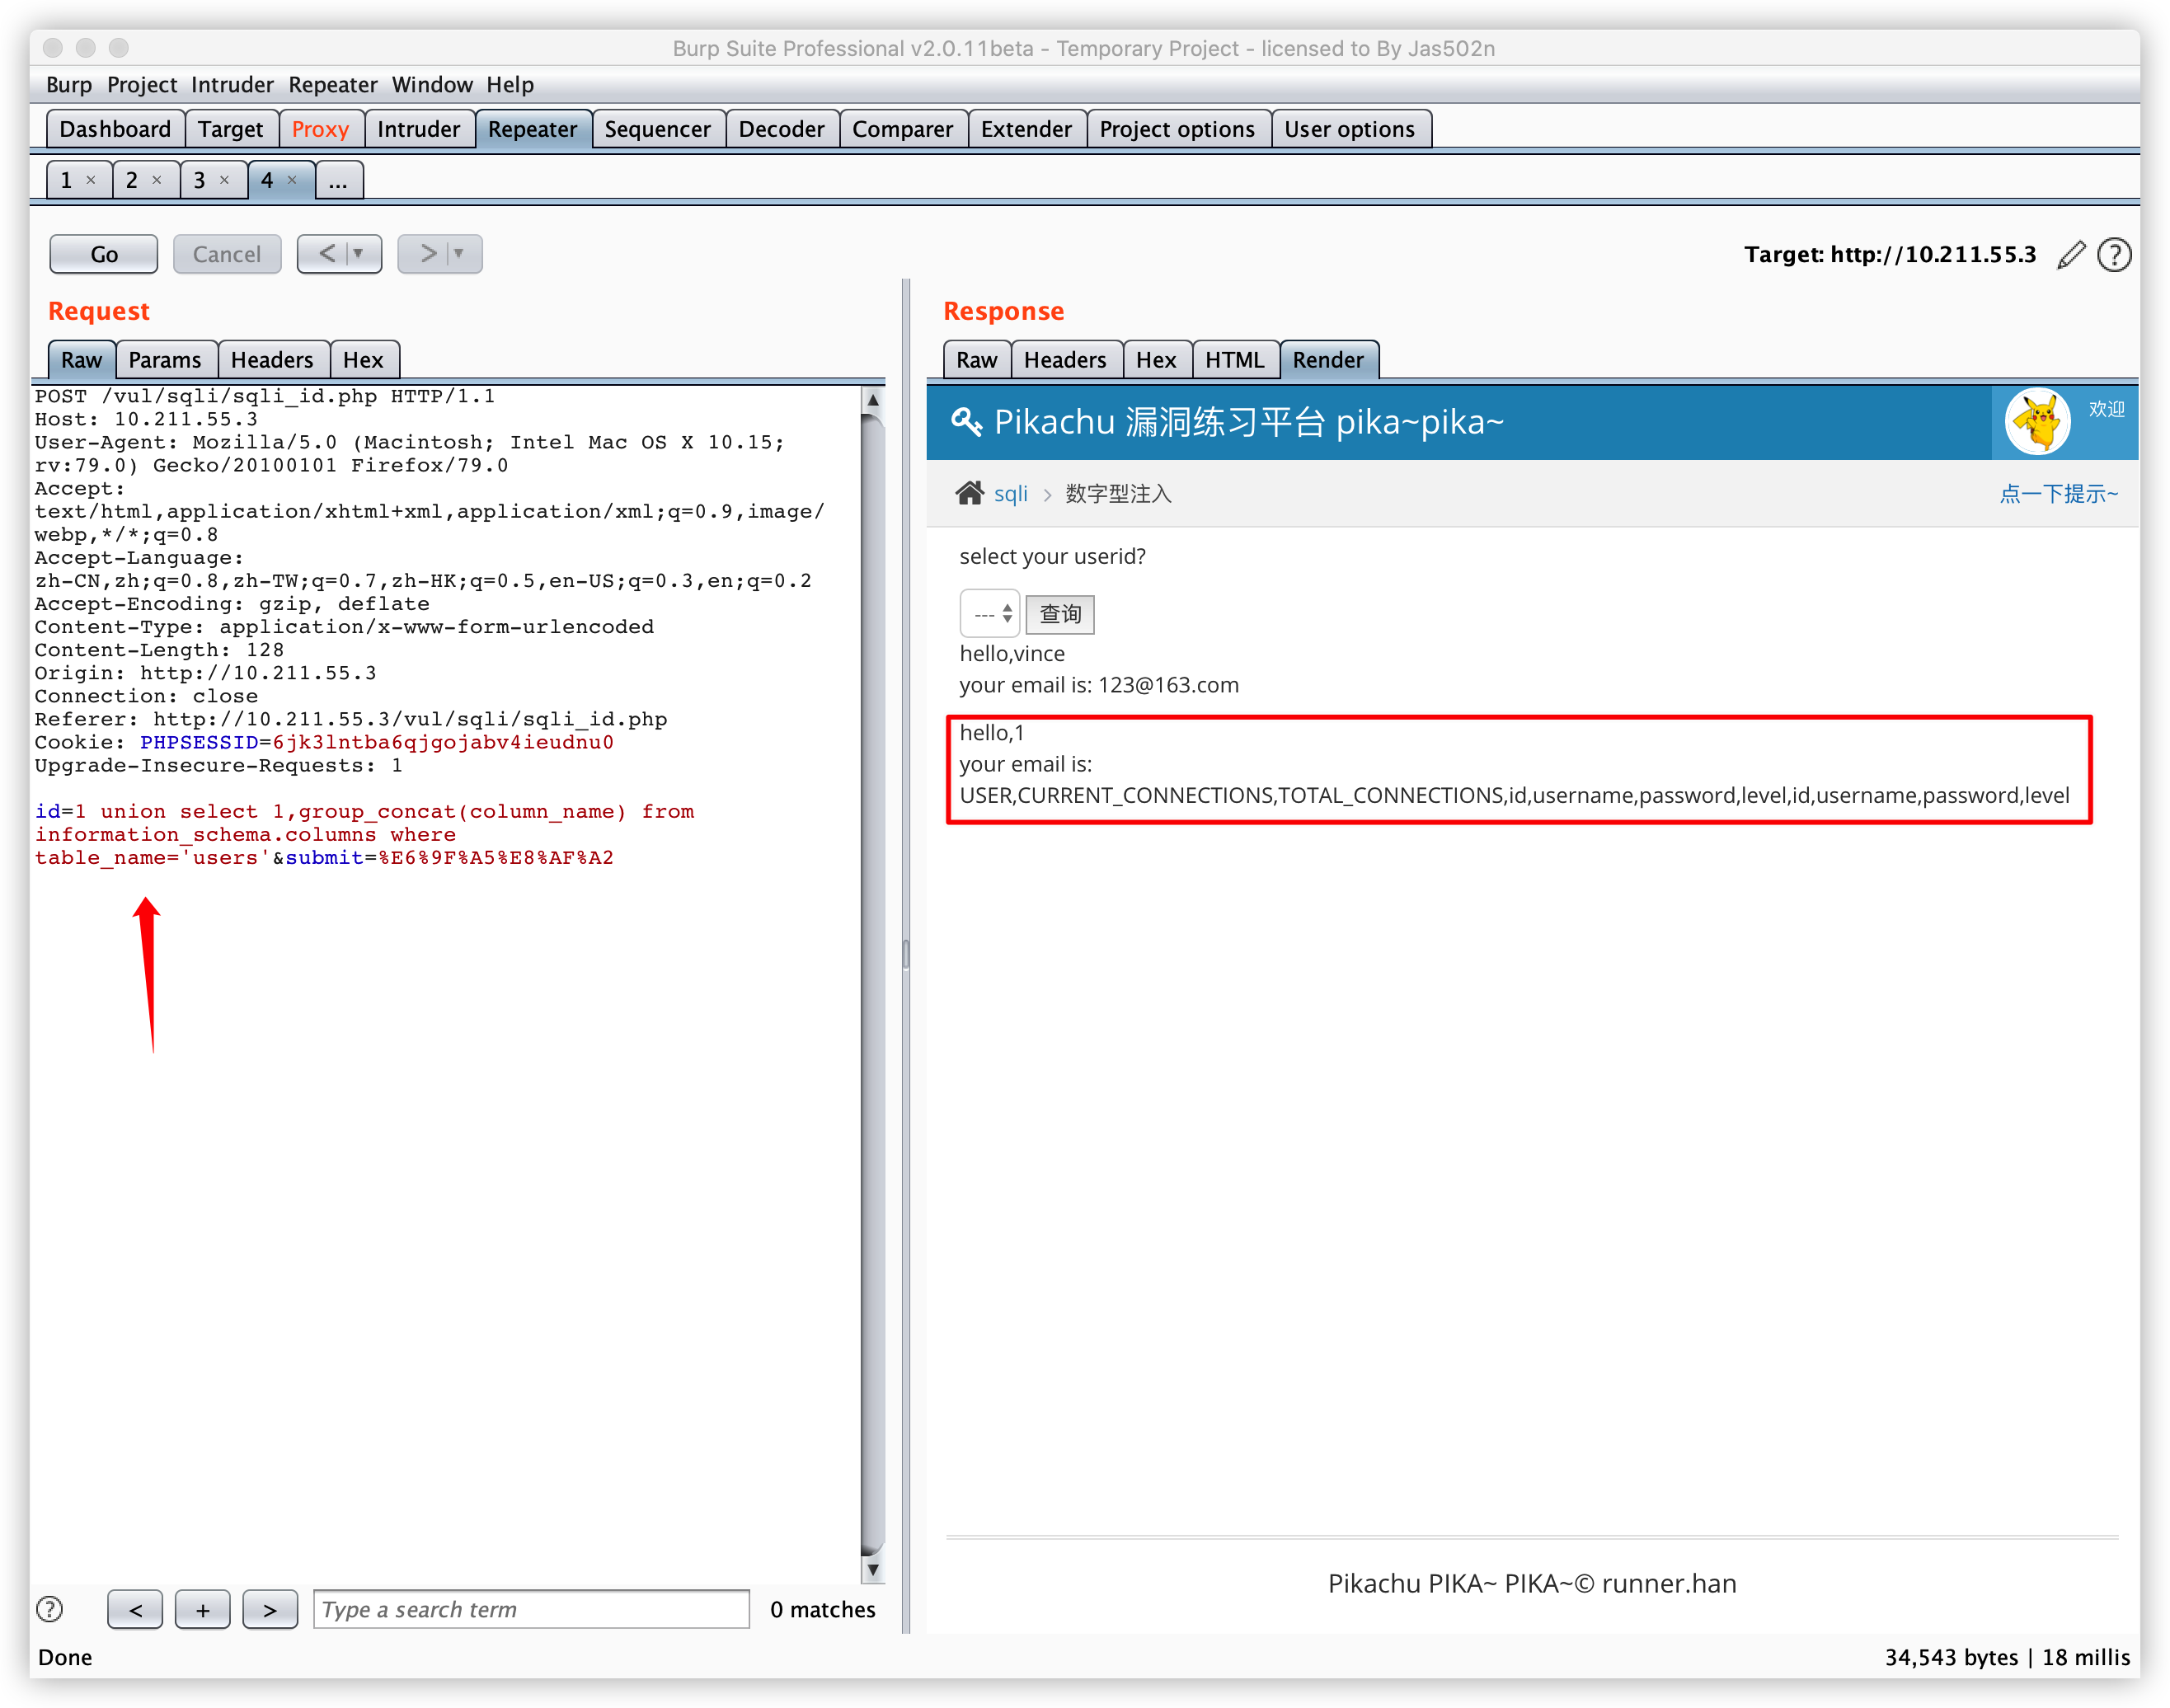Open the userid select dropdown
The height and width of the screenshot is (1708, 2170).
coord(989,614)
